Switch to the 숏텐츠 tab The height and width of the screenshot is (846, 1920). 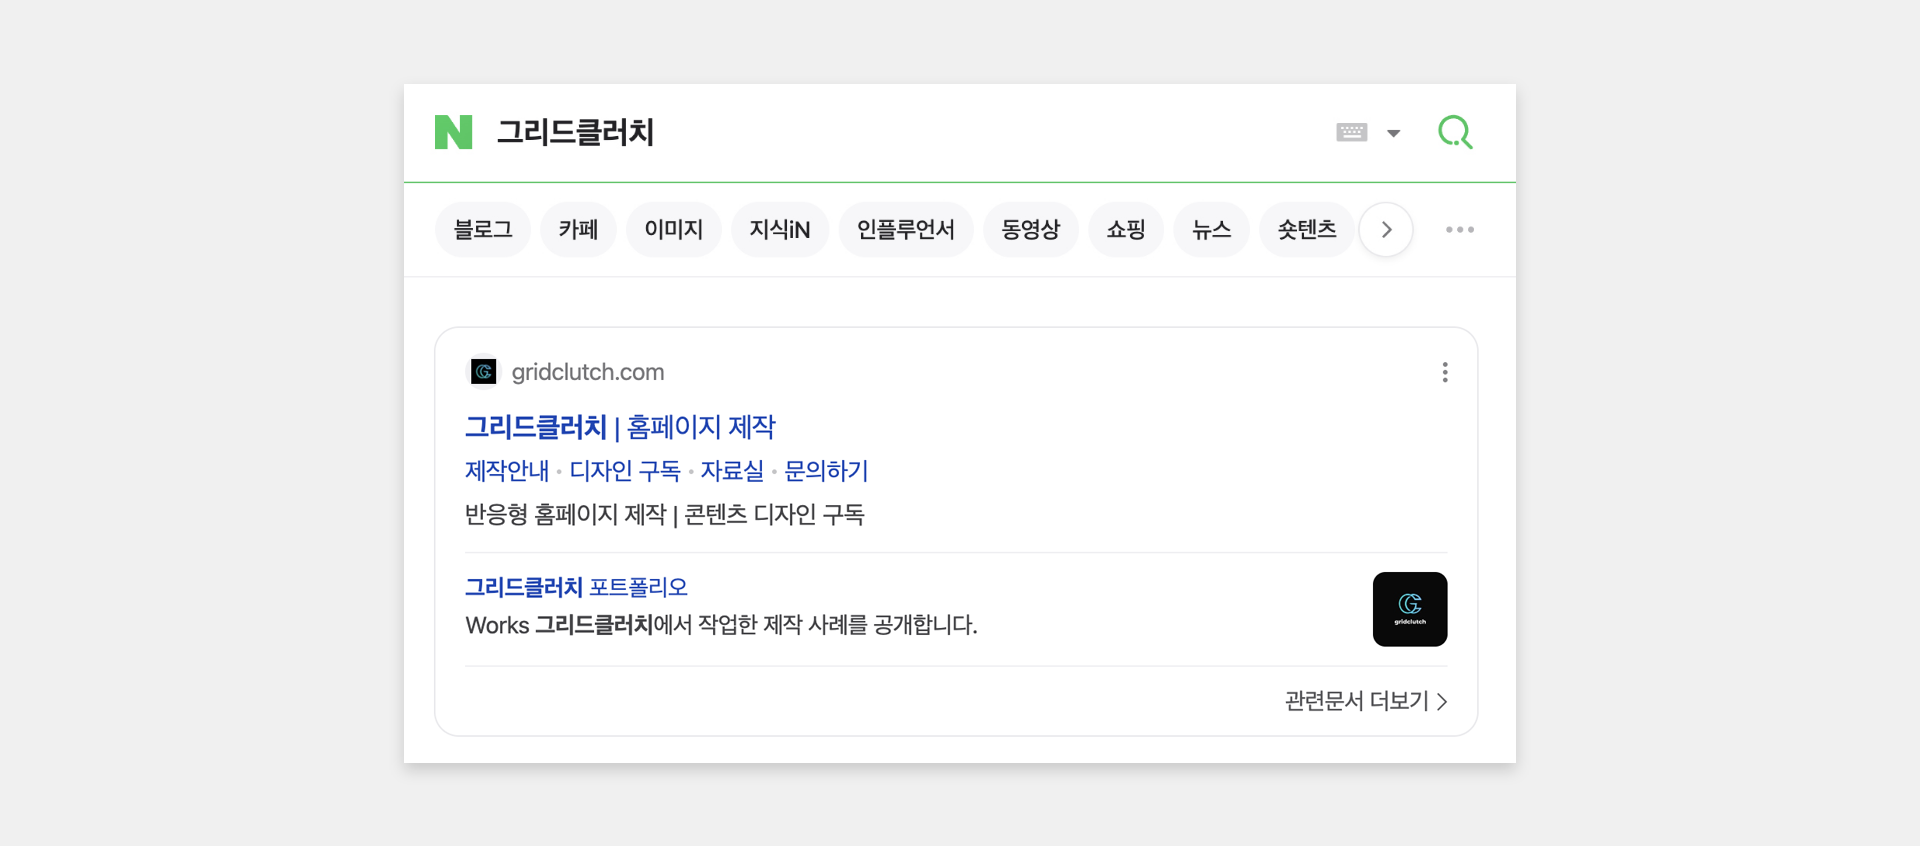pyautogui.click(x=1307, y=230)
